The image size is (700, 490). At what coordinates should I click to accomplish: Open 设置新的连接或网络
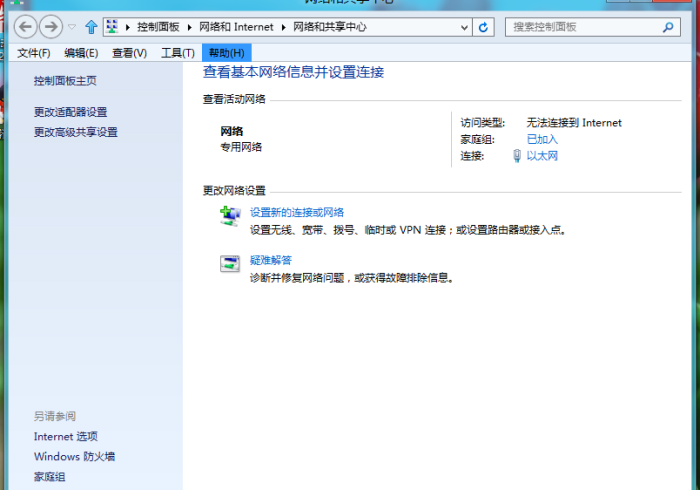click(297, 212)
